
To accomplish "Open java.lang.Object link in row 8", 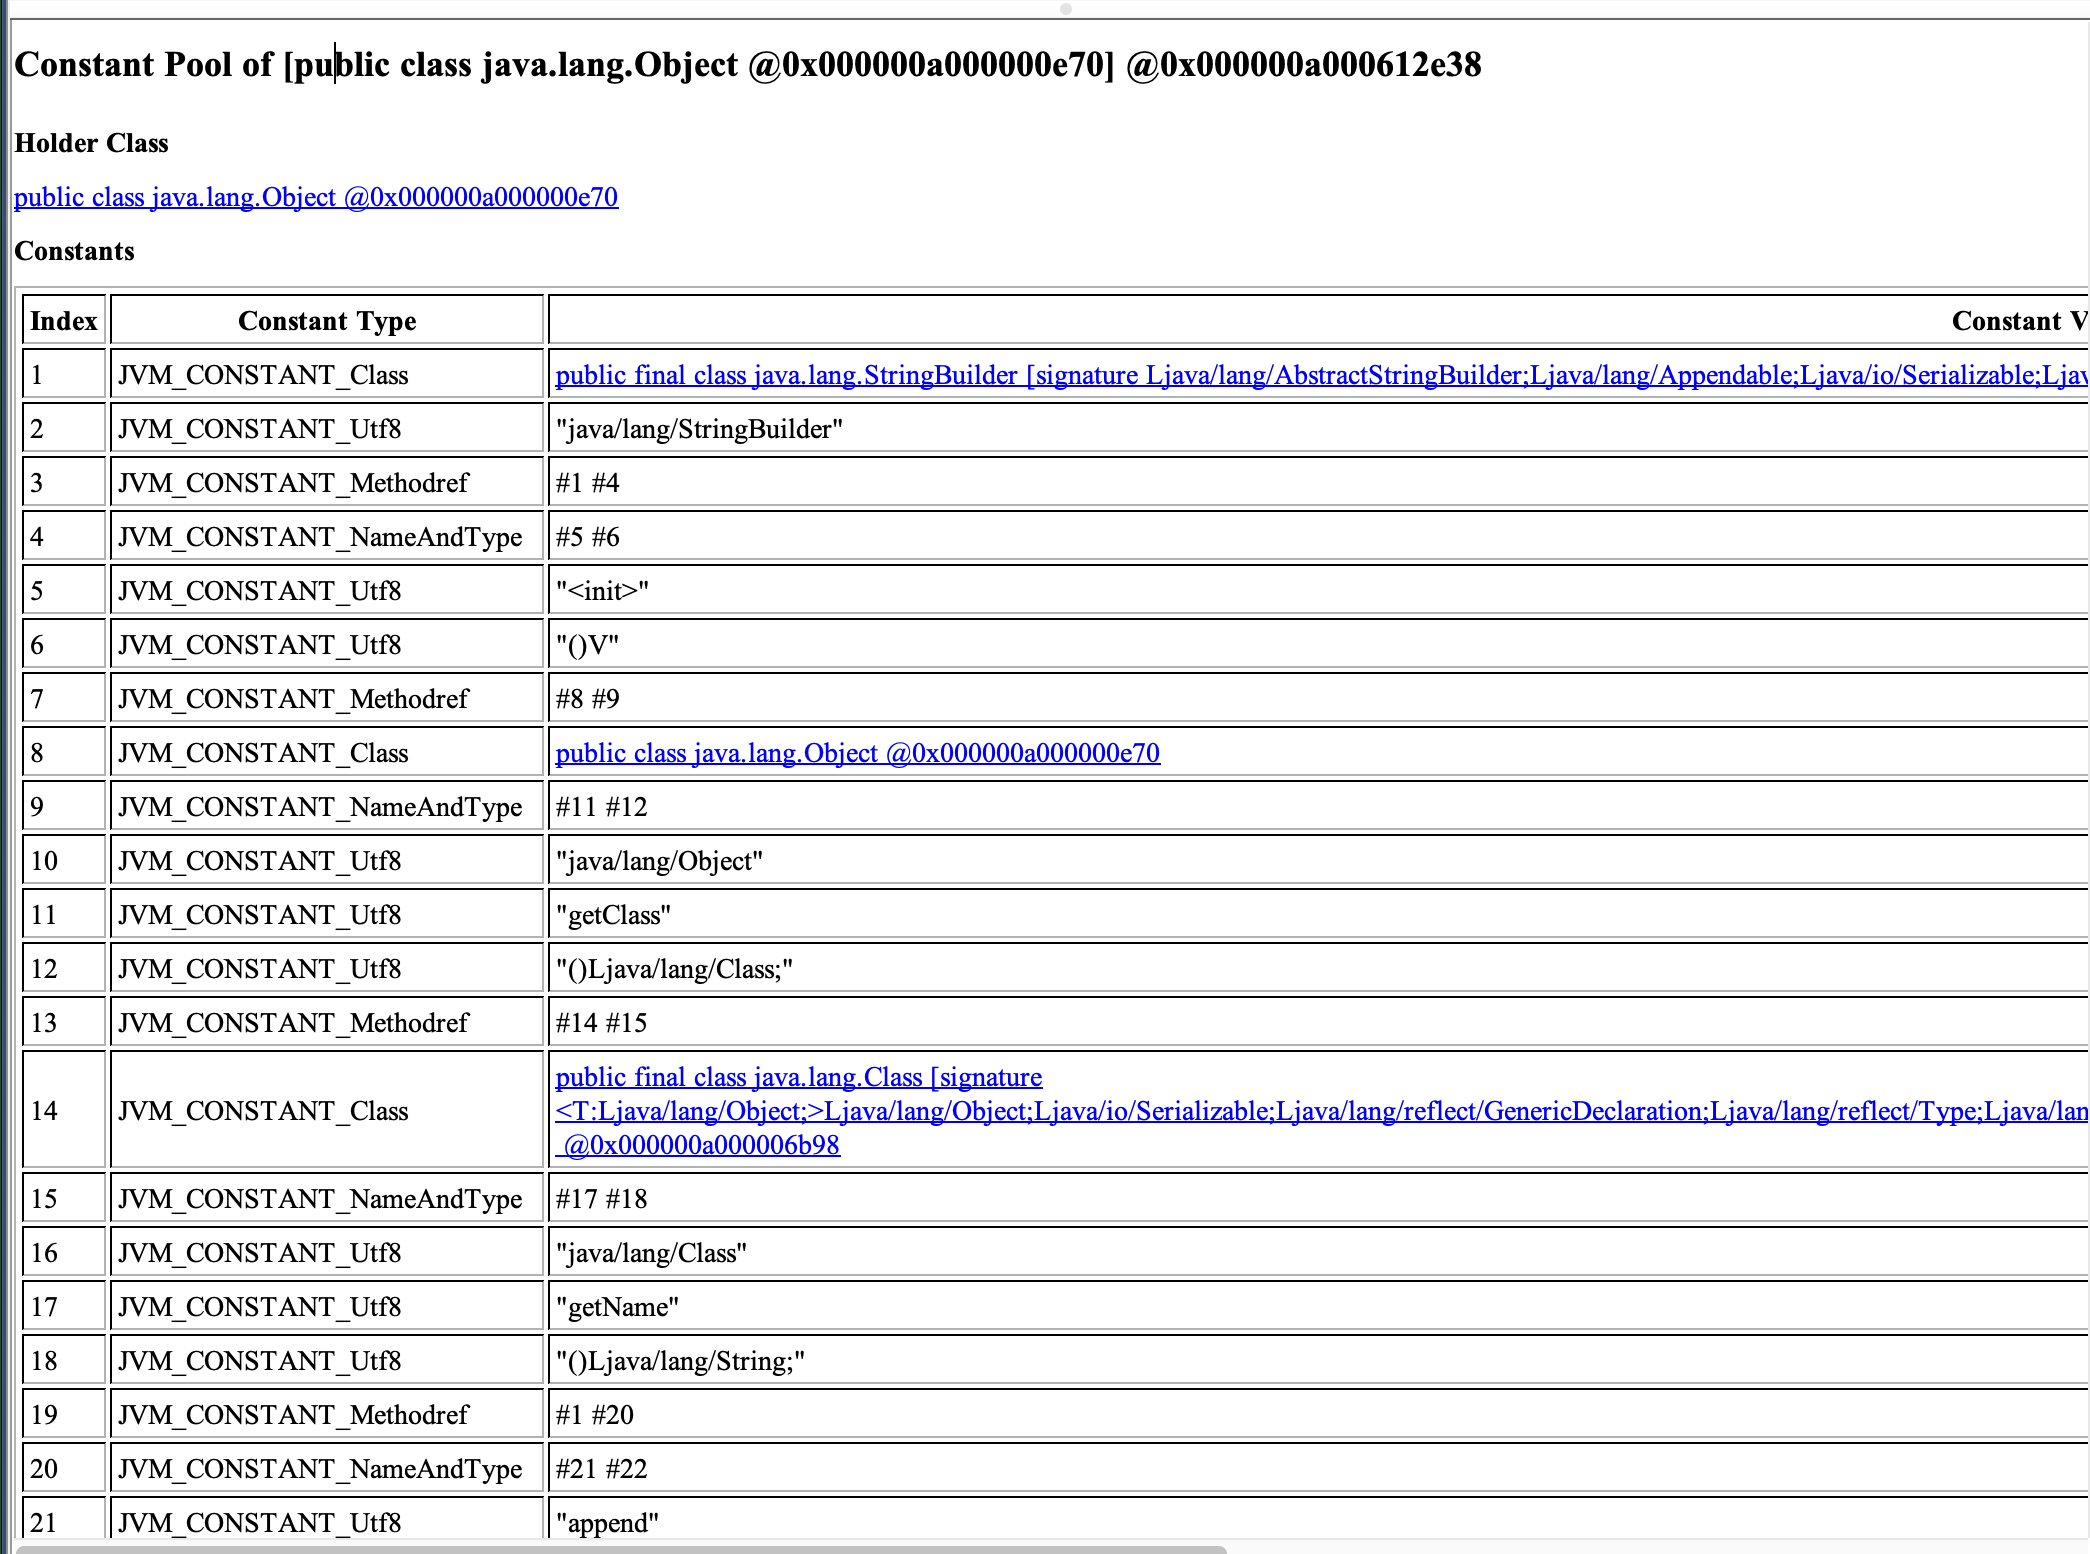I will point(857,753).
